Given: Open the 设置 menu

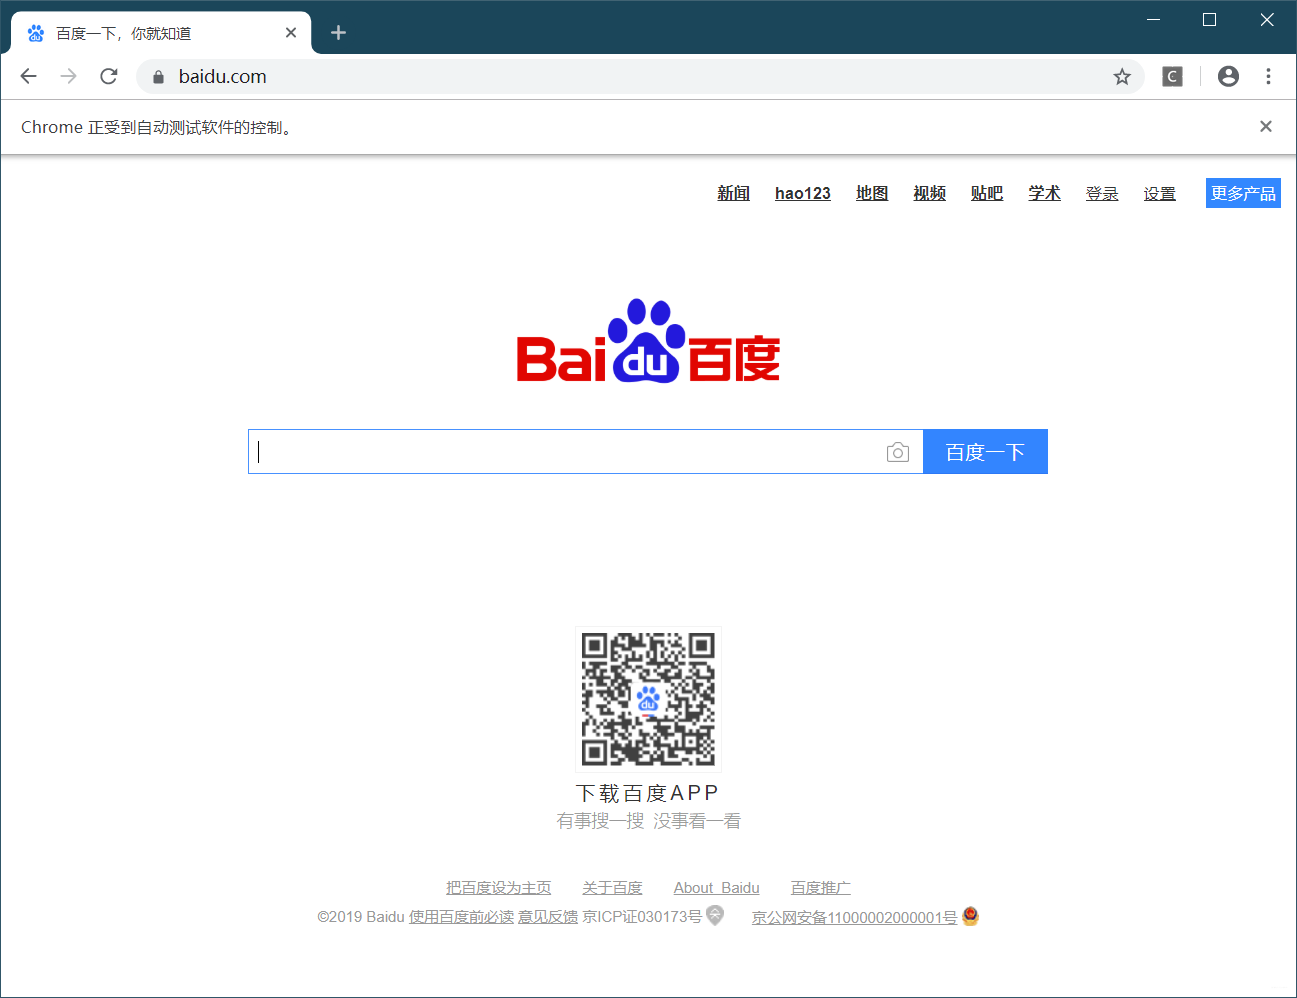Looking at the screenshot, I should tap(1159, 193).
